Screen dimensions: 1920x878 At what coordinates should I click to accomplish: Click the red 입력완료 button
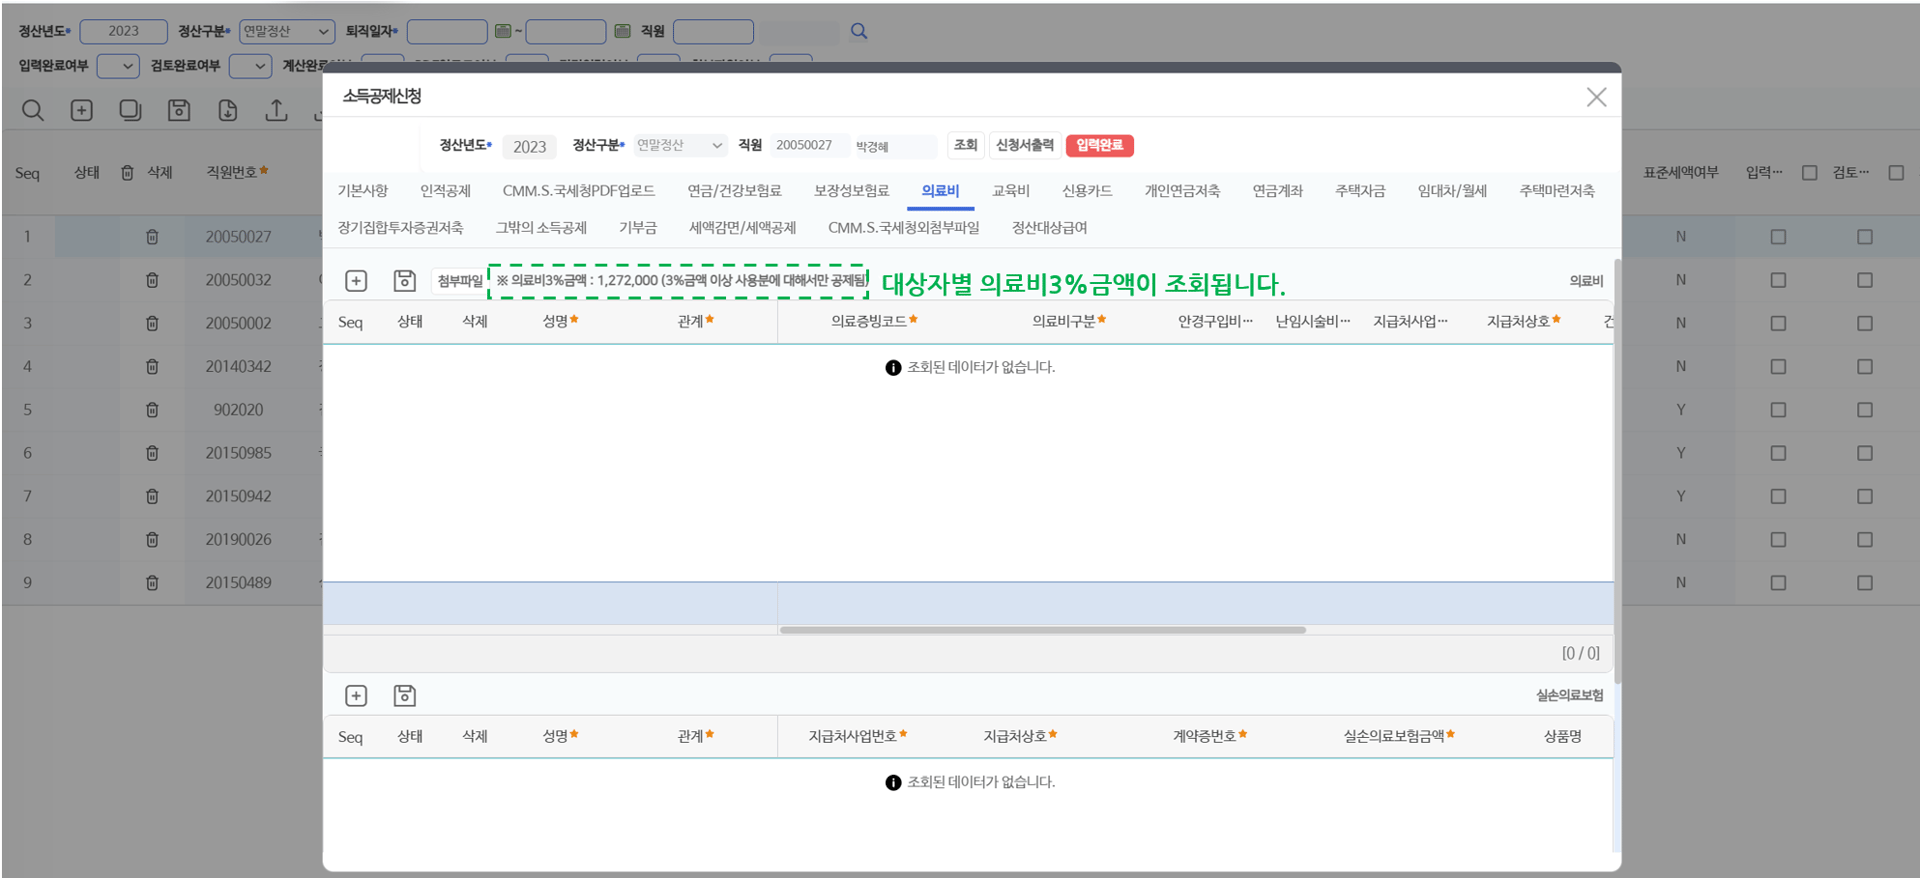1099,145
